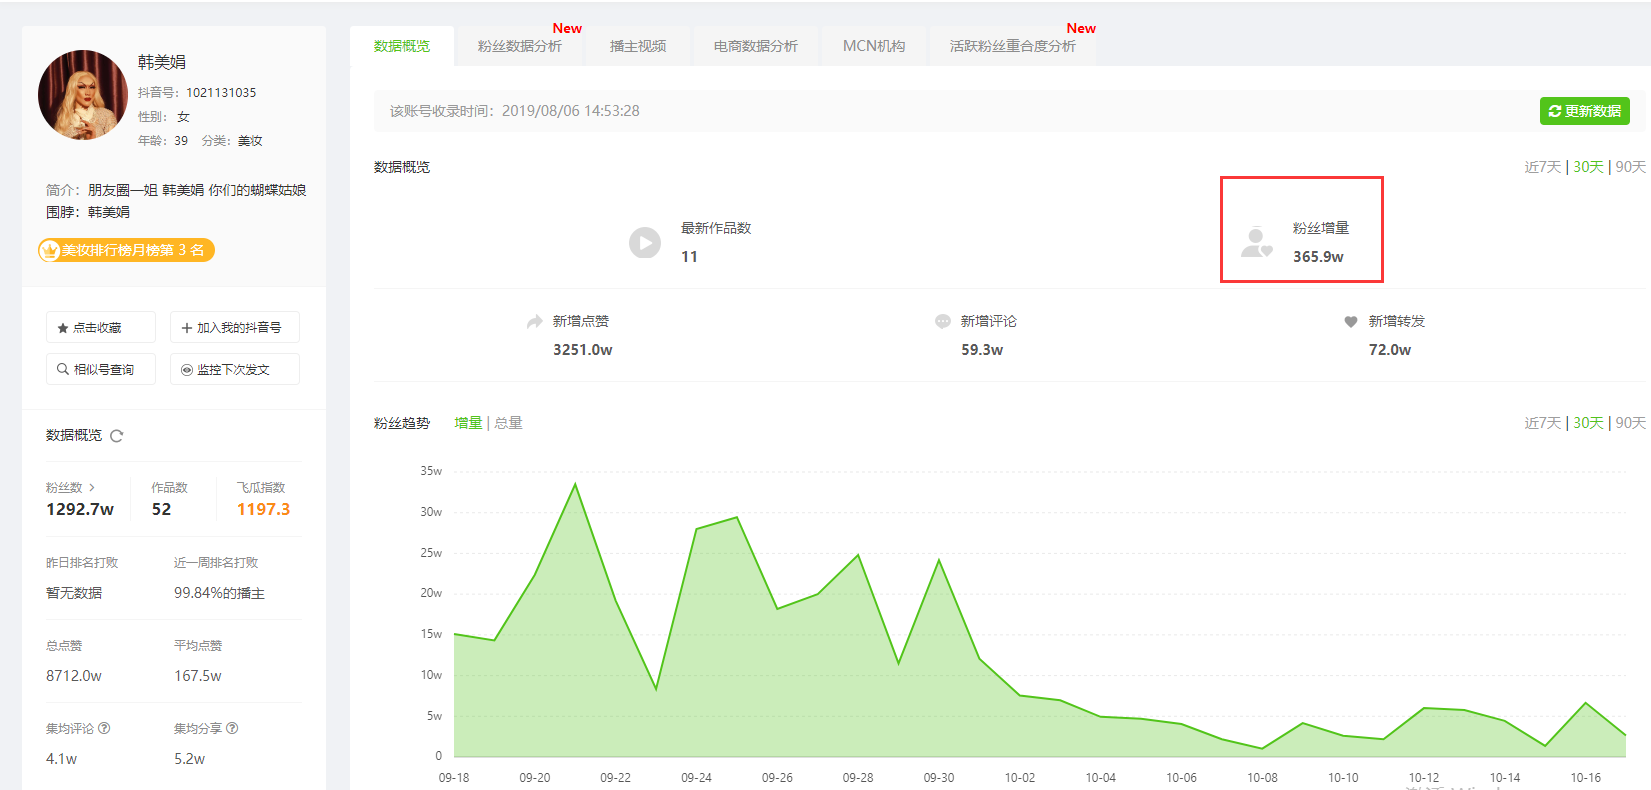Click the 加入我的抖音号 button

(235, 328)
